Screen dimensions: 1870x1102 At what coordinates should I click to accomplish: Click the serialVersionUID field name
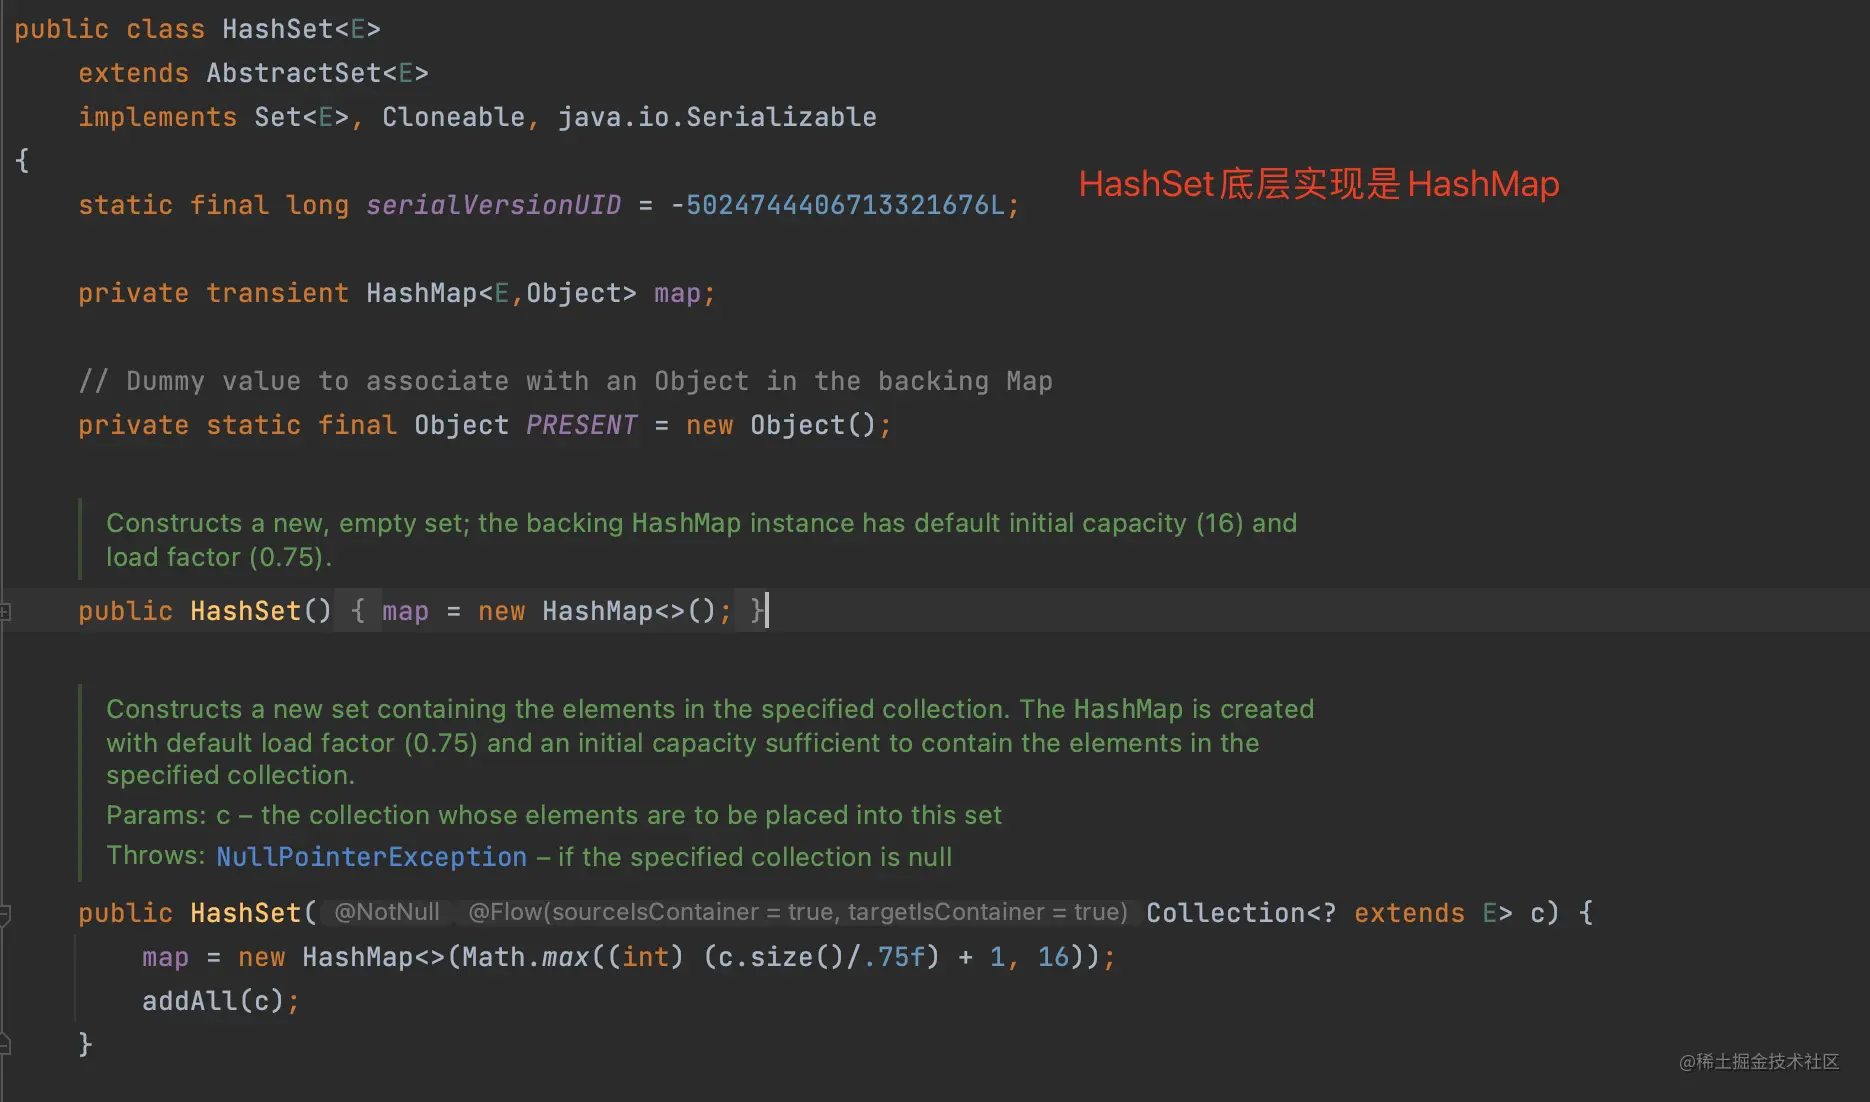click(x=493, y=205)
